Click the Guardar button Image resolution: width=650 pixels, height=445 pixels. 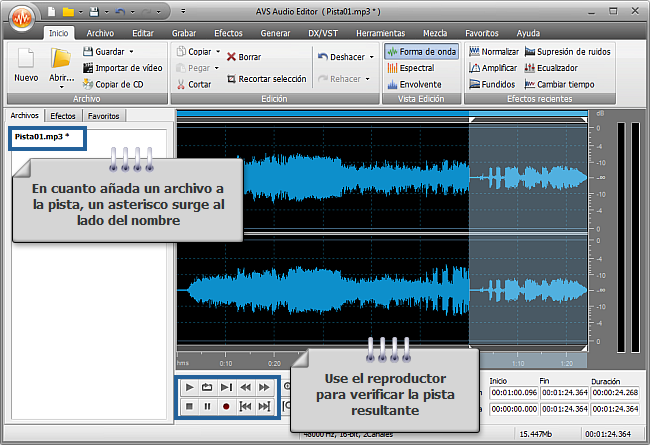[104, 52]
